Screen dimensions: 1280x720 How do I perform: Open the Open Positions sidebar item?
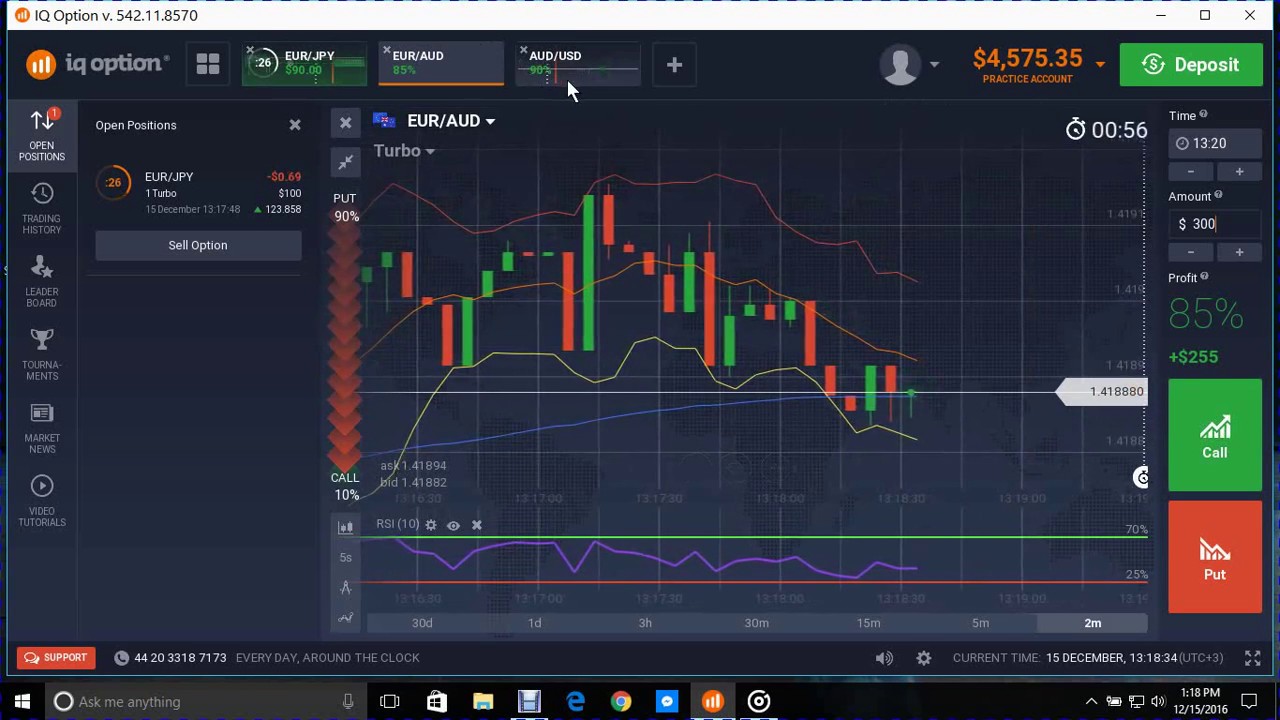[42, 135]
